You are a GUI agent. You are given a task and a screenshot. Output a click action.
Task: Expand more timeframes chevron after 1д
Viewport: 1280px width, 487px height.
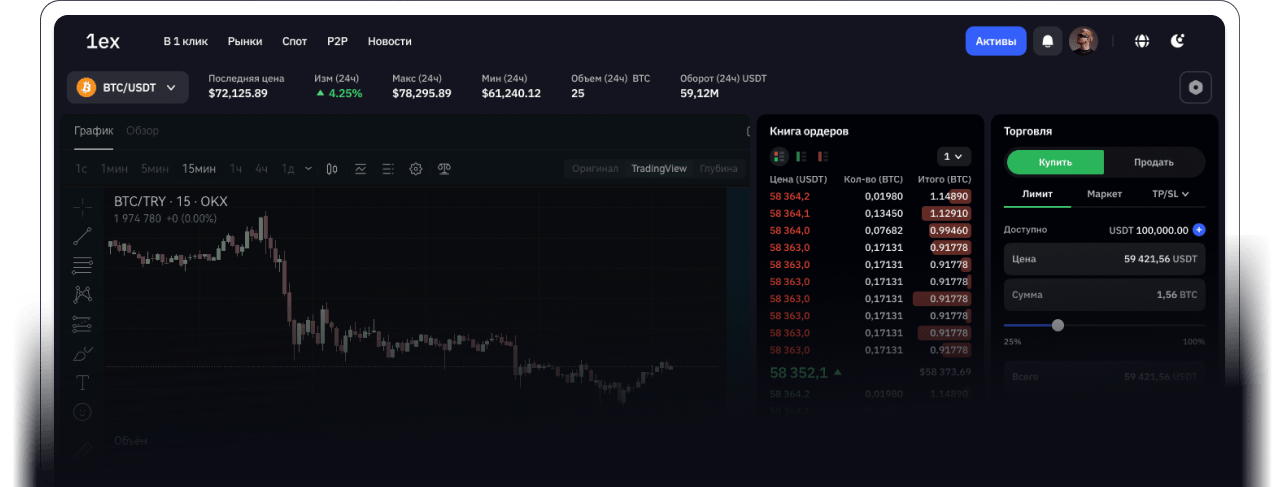pos(308,169)
